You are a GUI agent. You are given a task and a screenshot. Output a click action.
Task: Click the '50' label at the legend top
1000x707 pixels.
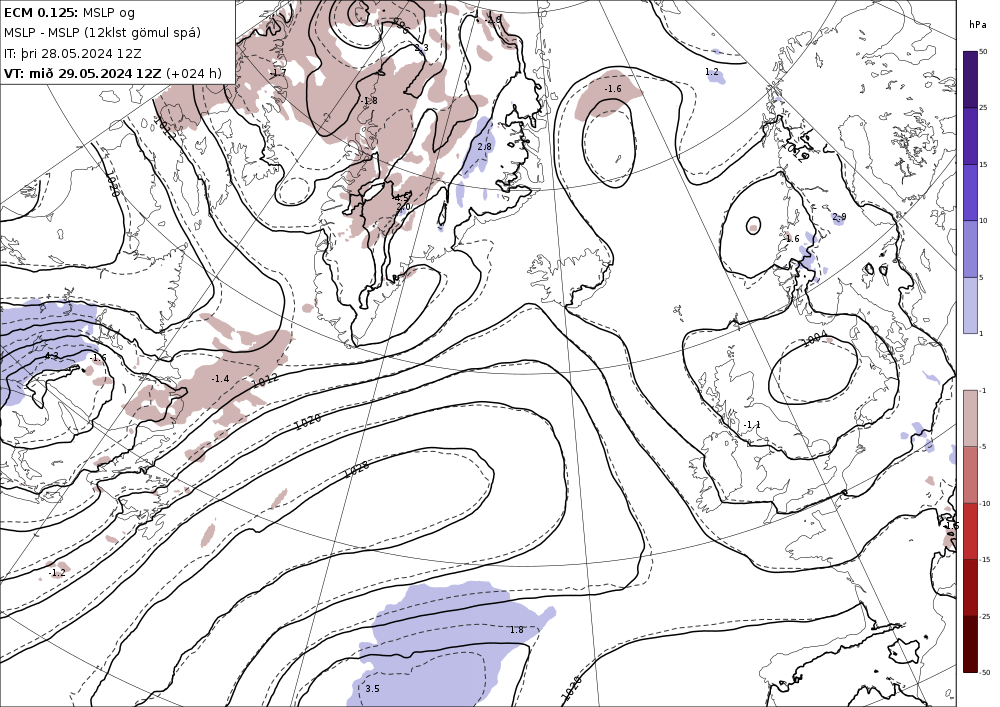983,52
